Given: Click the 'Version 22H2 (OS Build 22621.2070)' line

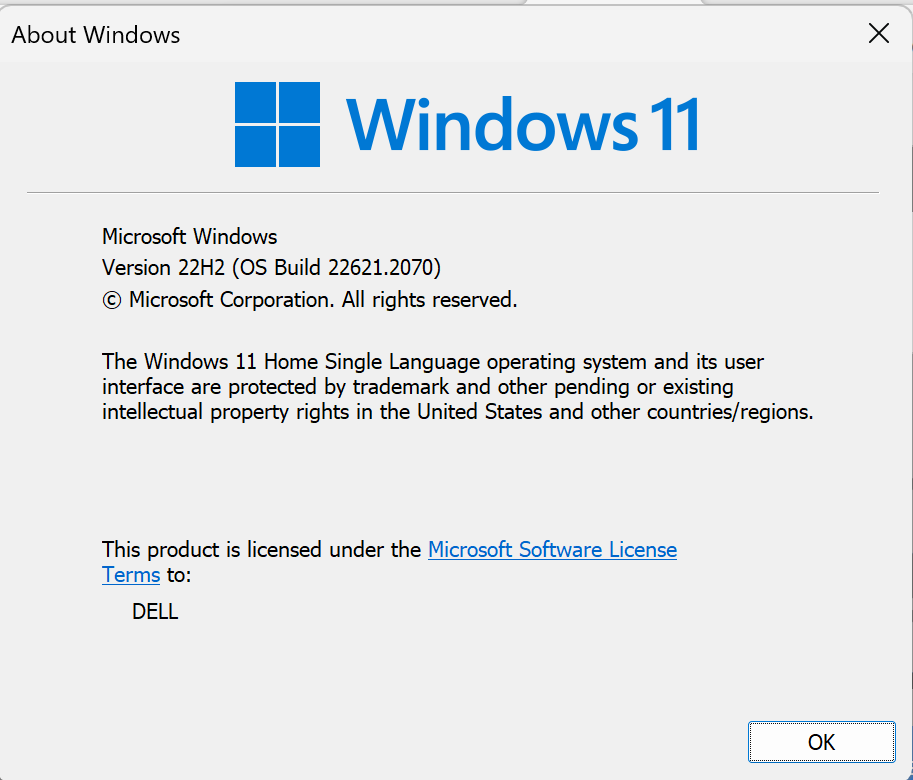Looking at the screenshot, I should [x=271, y=268].
